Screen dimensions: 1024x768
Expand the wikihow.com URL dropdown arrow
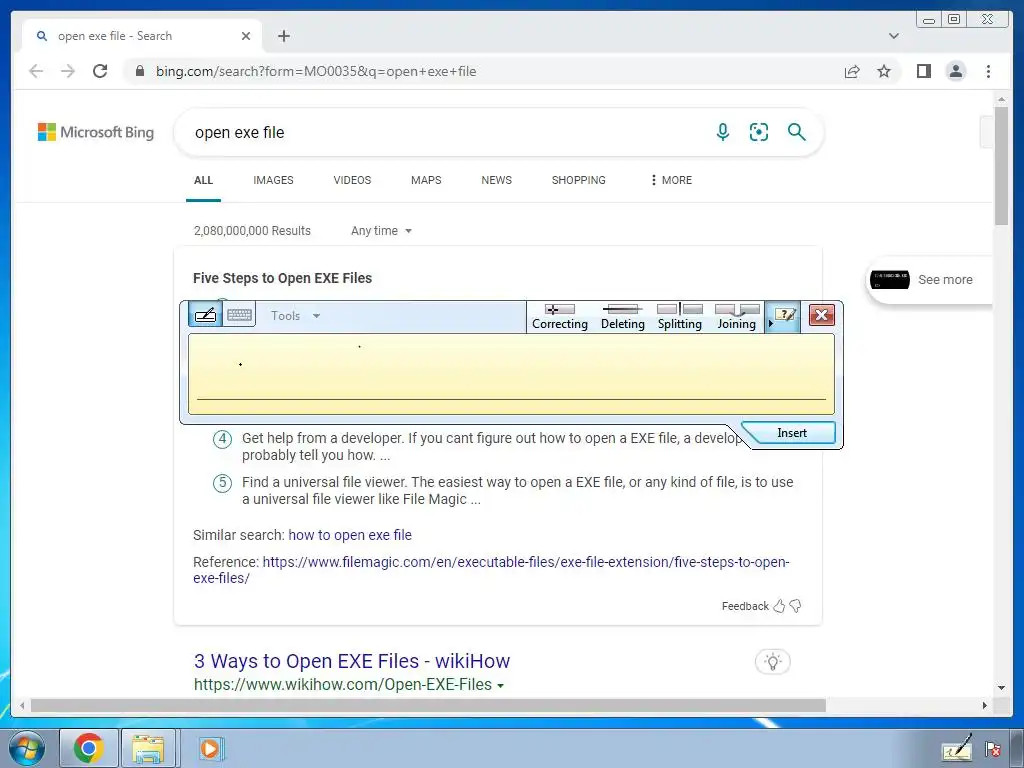pyautogui.click(x=501, y=686)
